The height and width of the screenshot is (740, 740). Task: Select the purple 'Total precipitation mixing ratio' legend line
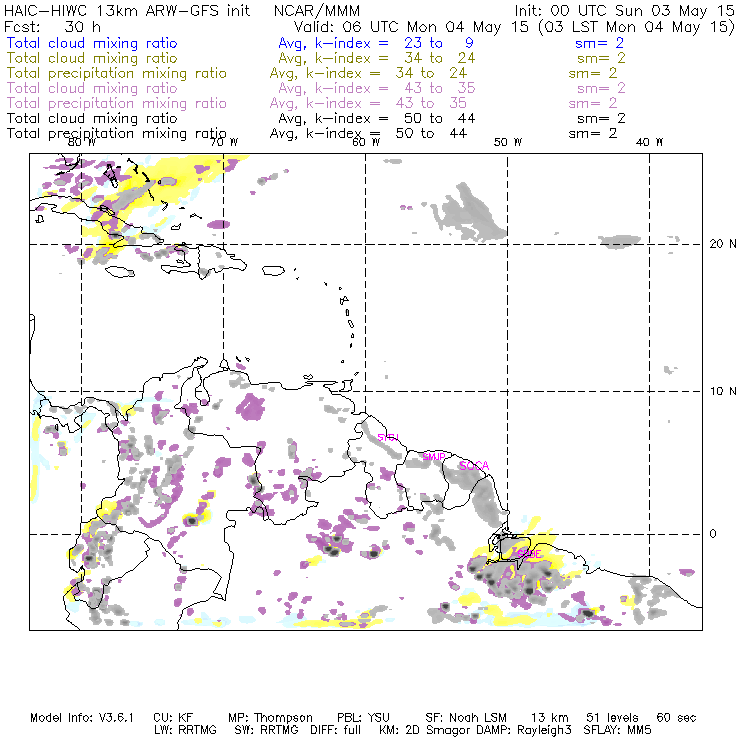[x=117, y=103]
